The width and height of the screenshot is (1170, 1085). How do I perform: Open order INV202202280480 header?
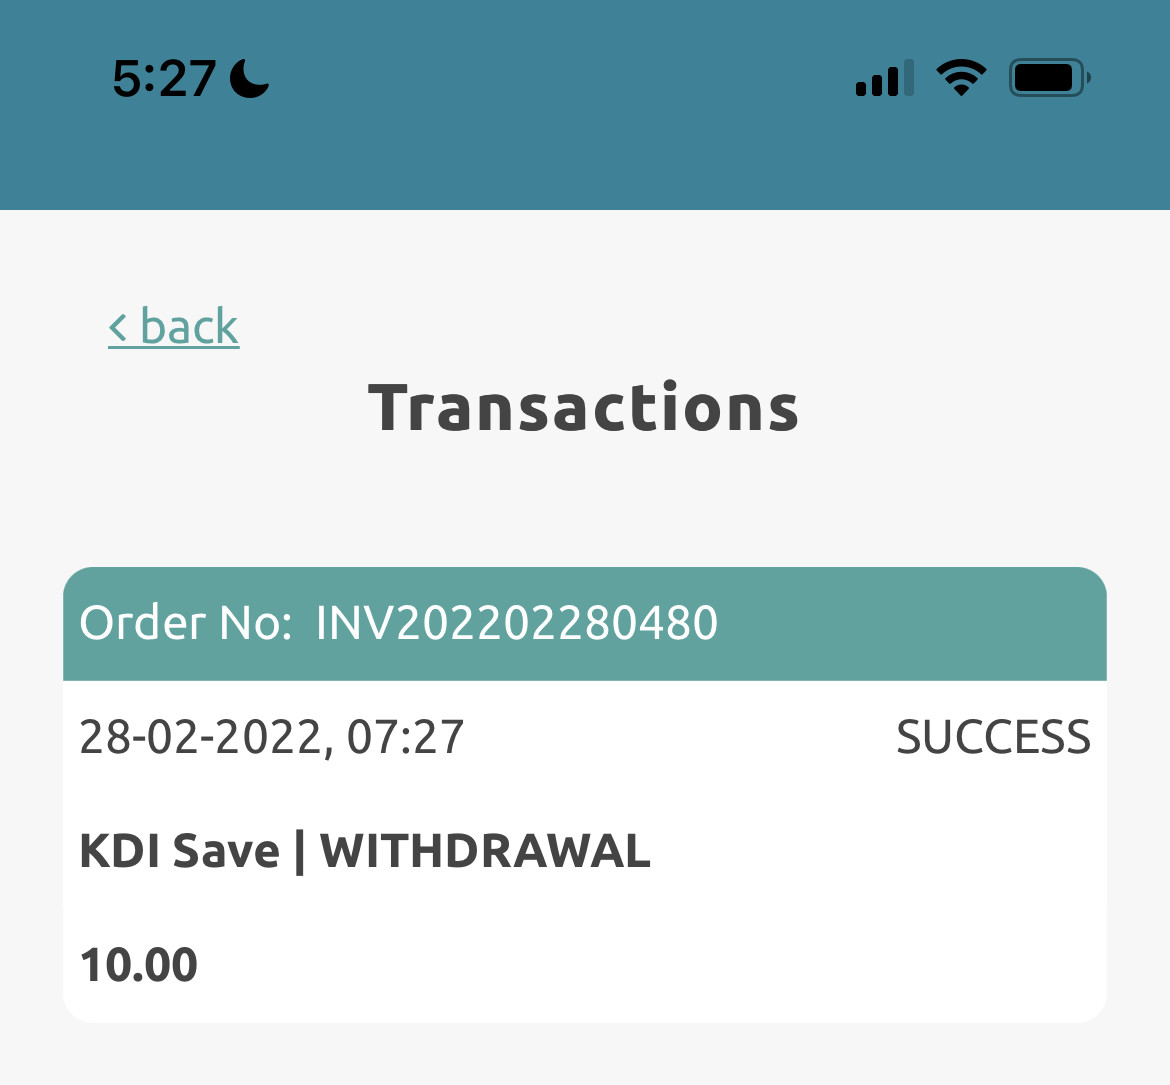pyautogui.click(x=585, y=624)
